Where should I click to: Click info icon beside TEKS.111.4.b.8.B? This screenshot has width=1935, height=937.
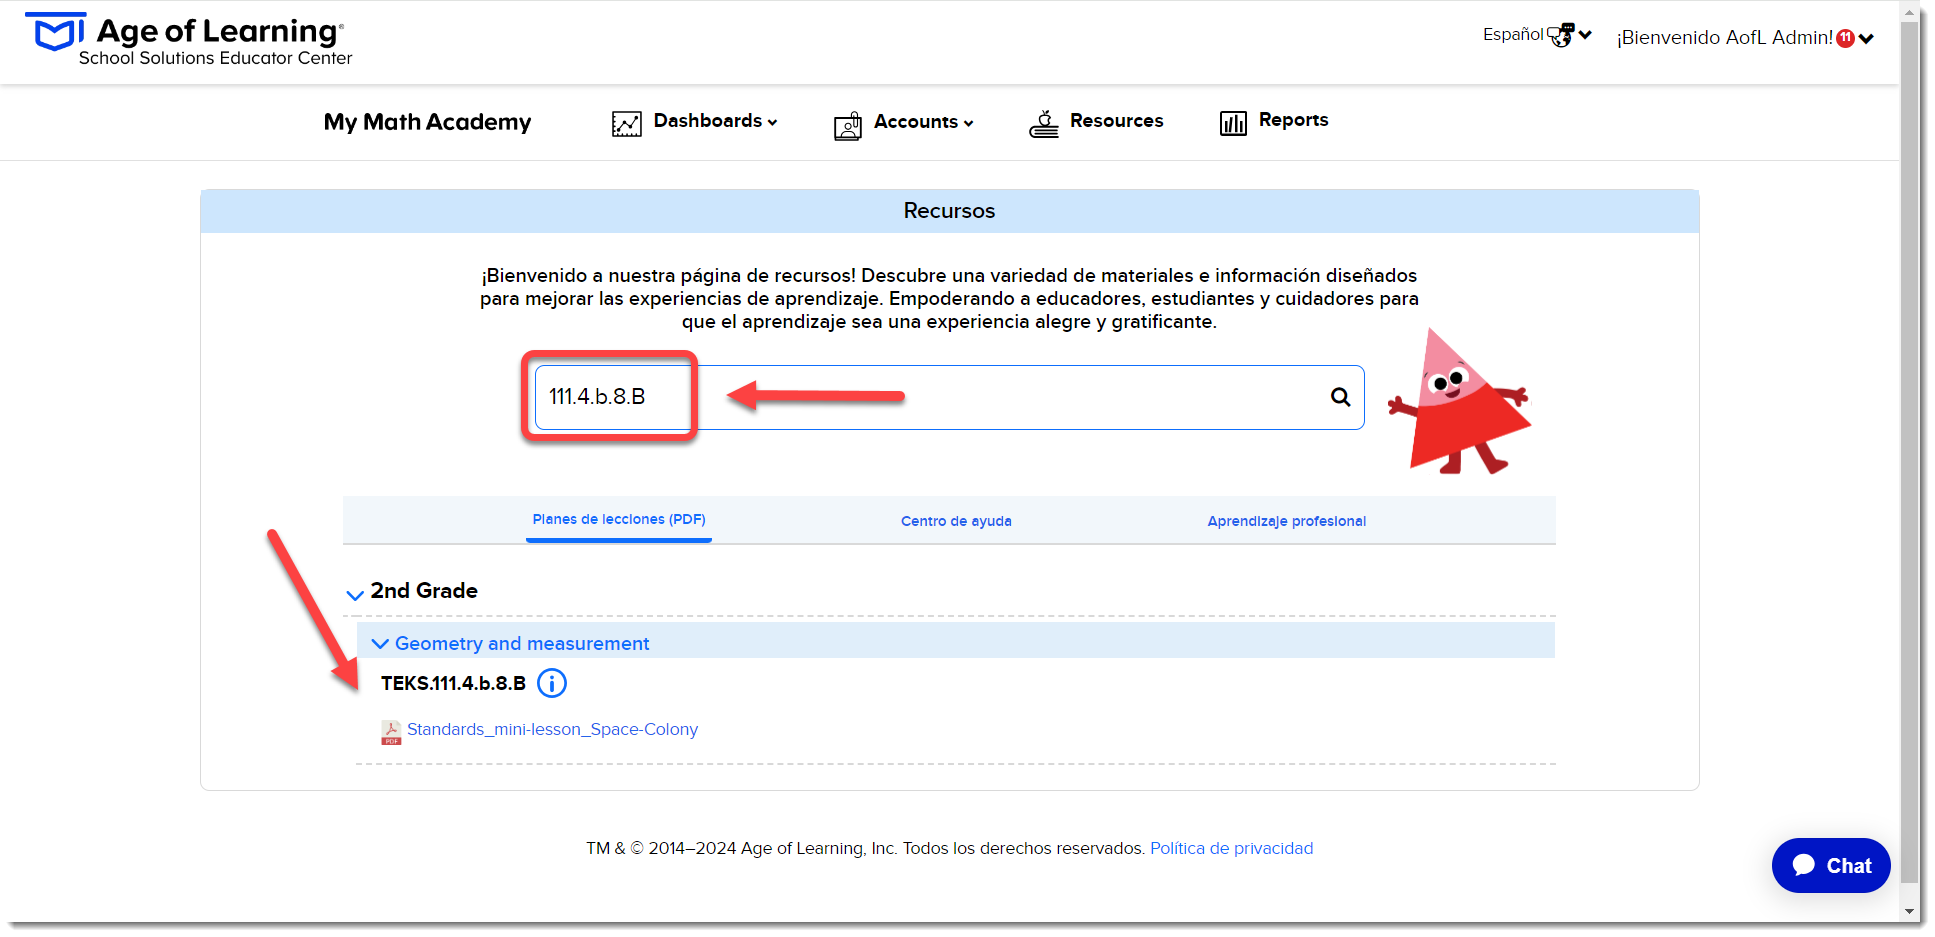(x=552, y=683)
